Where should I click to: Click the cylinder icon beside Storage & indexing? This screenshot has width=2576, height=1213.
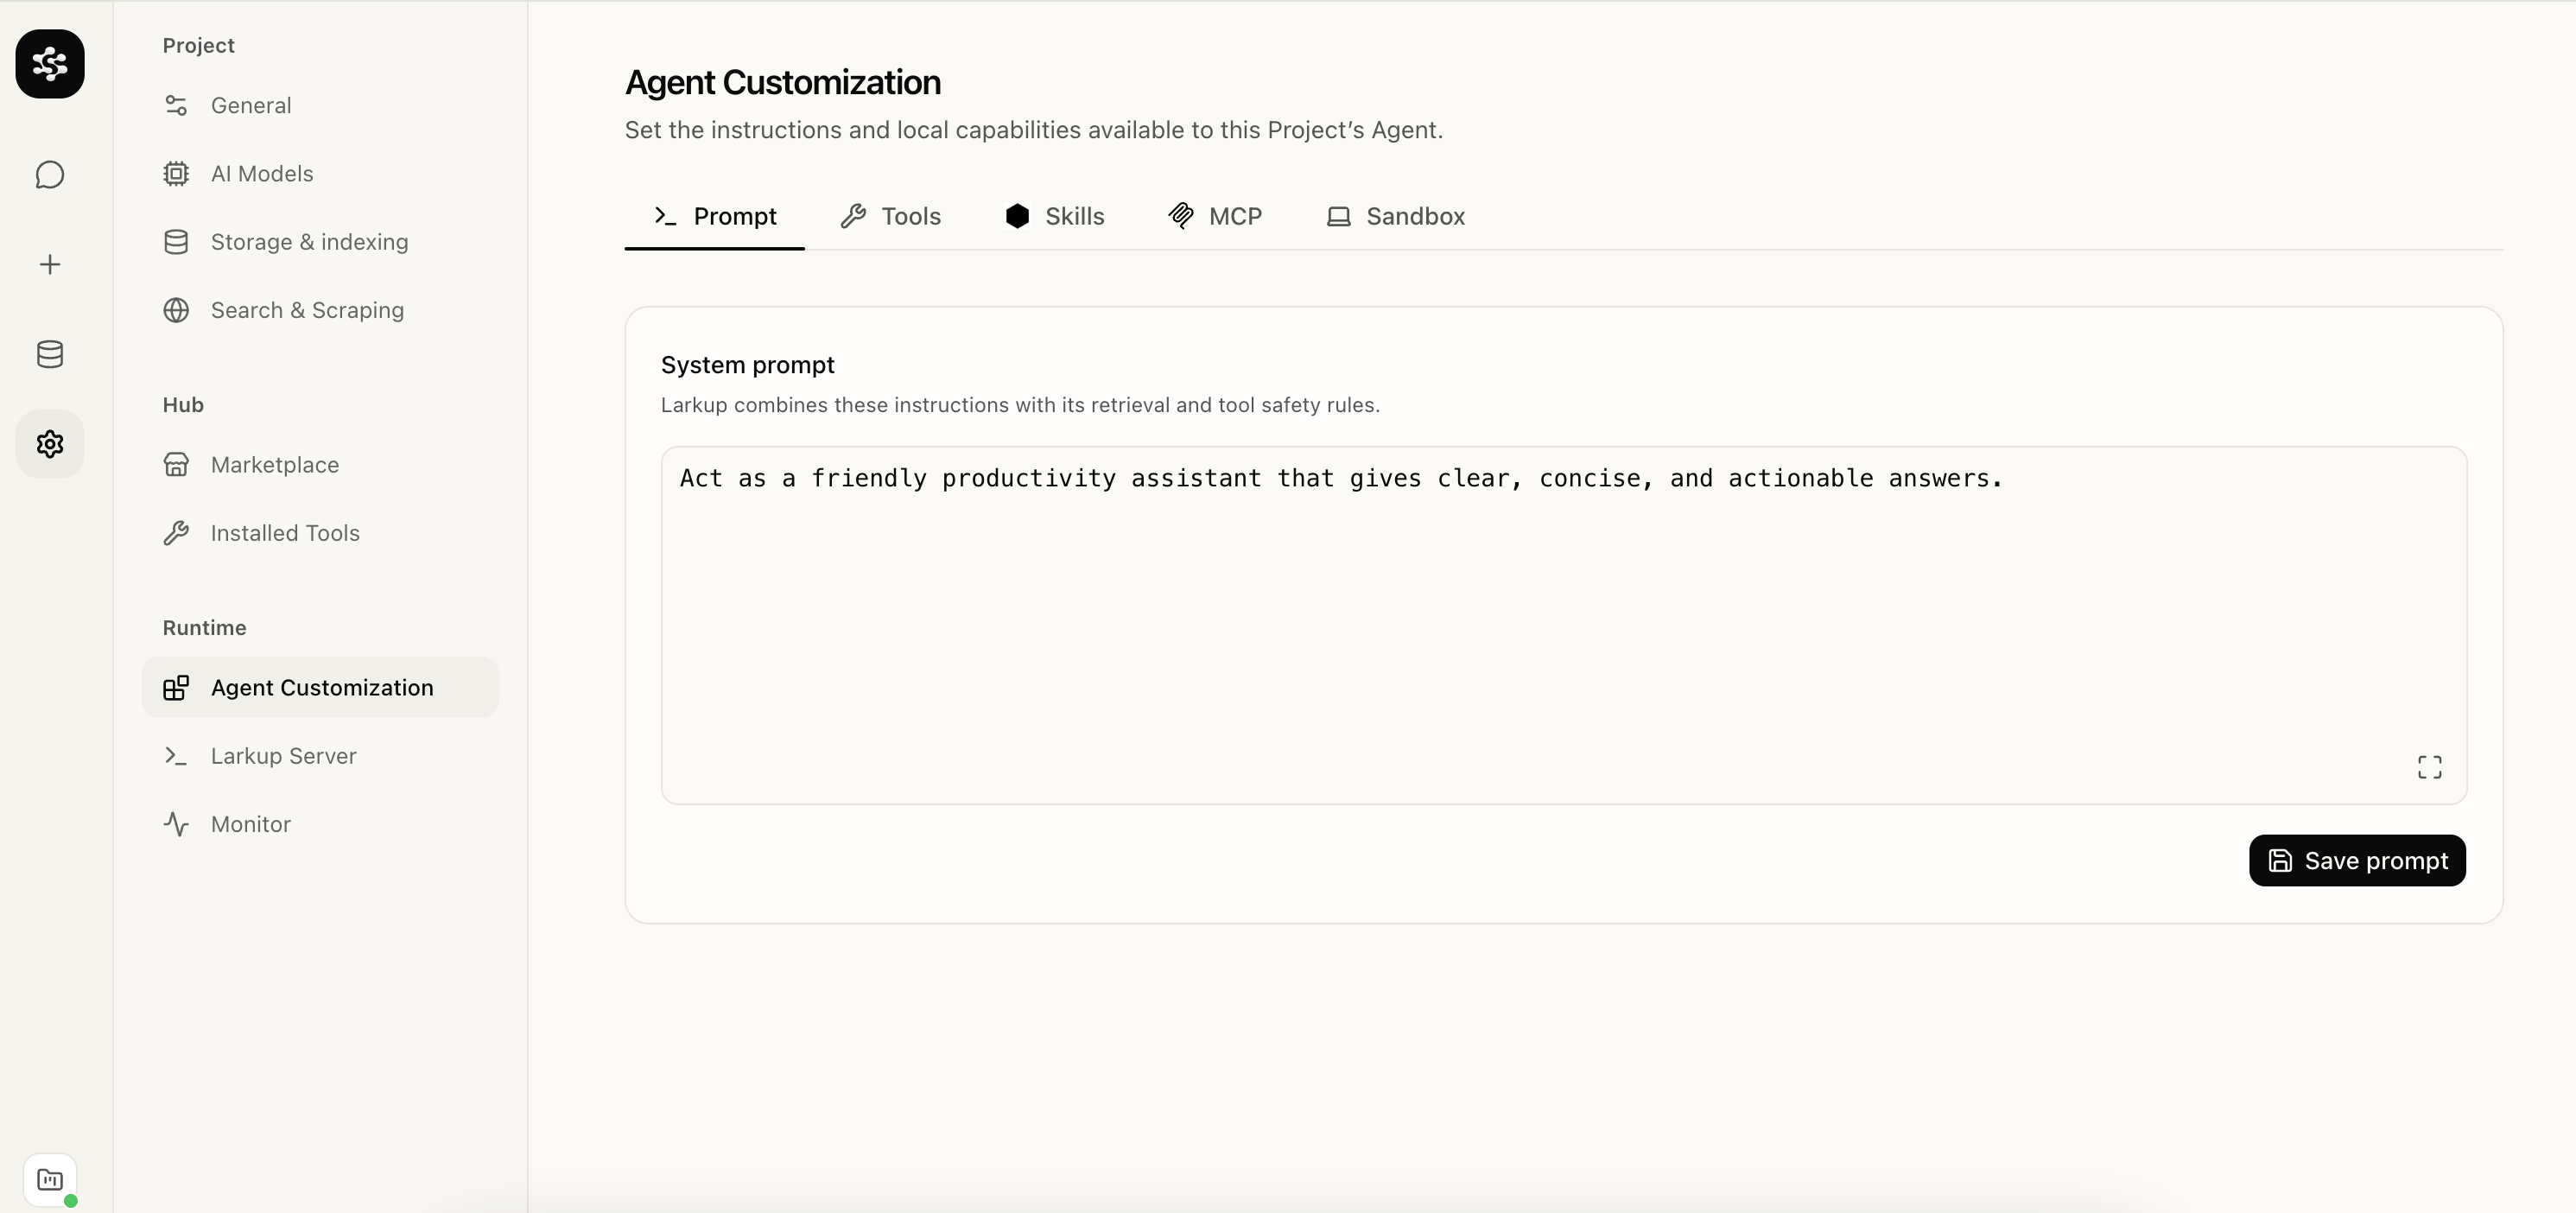(x=176, y=242)
